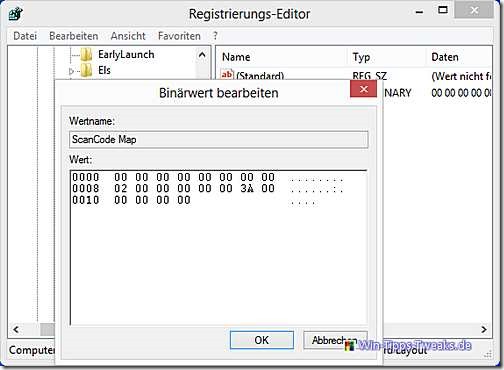Click the Typ column header
The width and height of the screenshot is (504, 370).
[x=361, y=57]
